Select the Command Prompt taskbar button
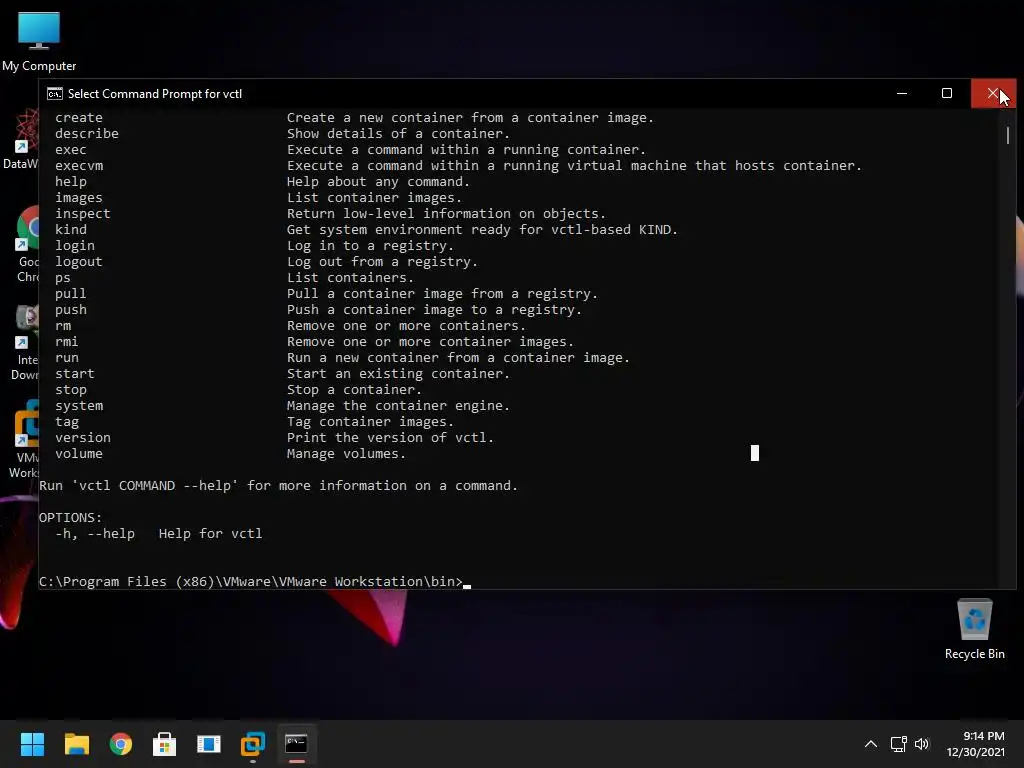 click(296, 744)
